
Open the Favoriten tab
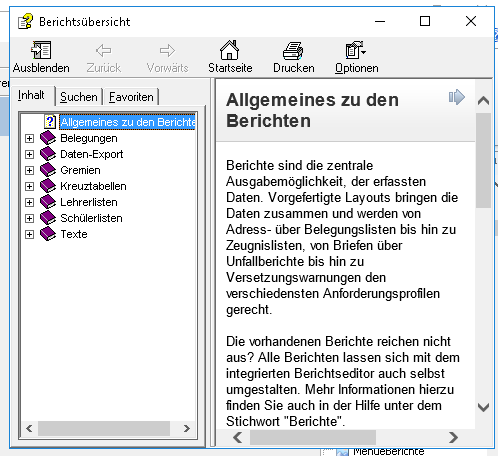pyautogui.click(x=131, y=97)
